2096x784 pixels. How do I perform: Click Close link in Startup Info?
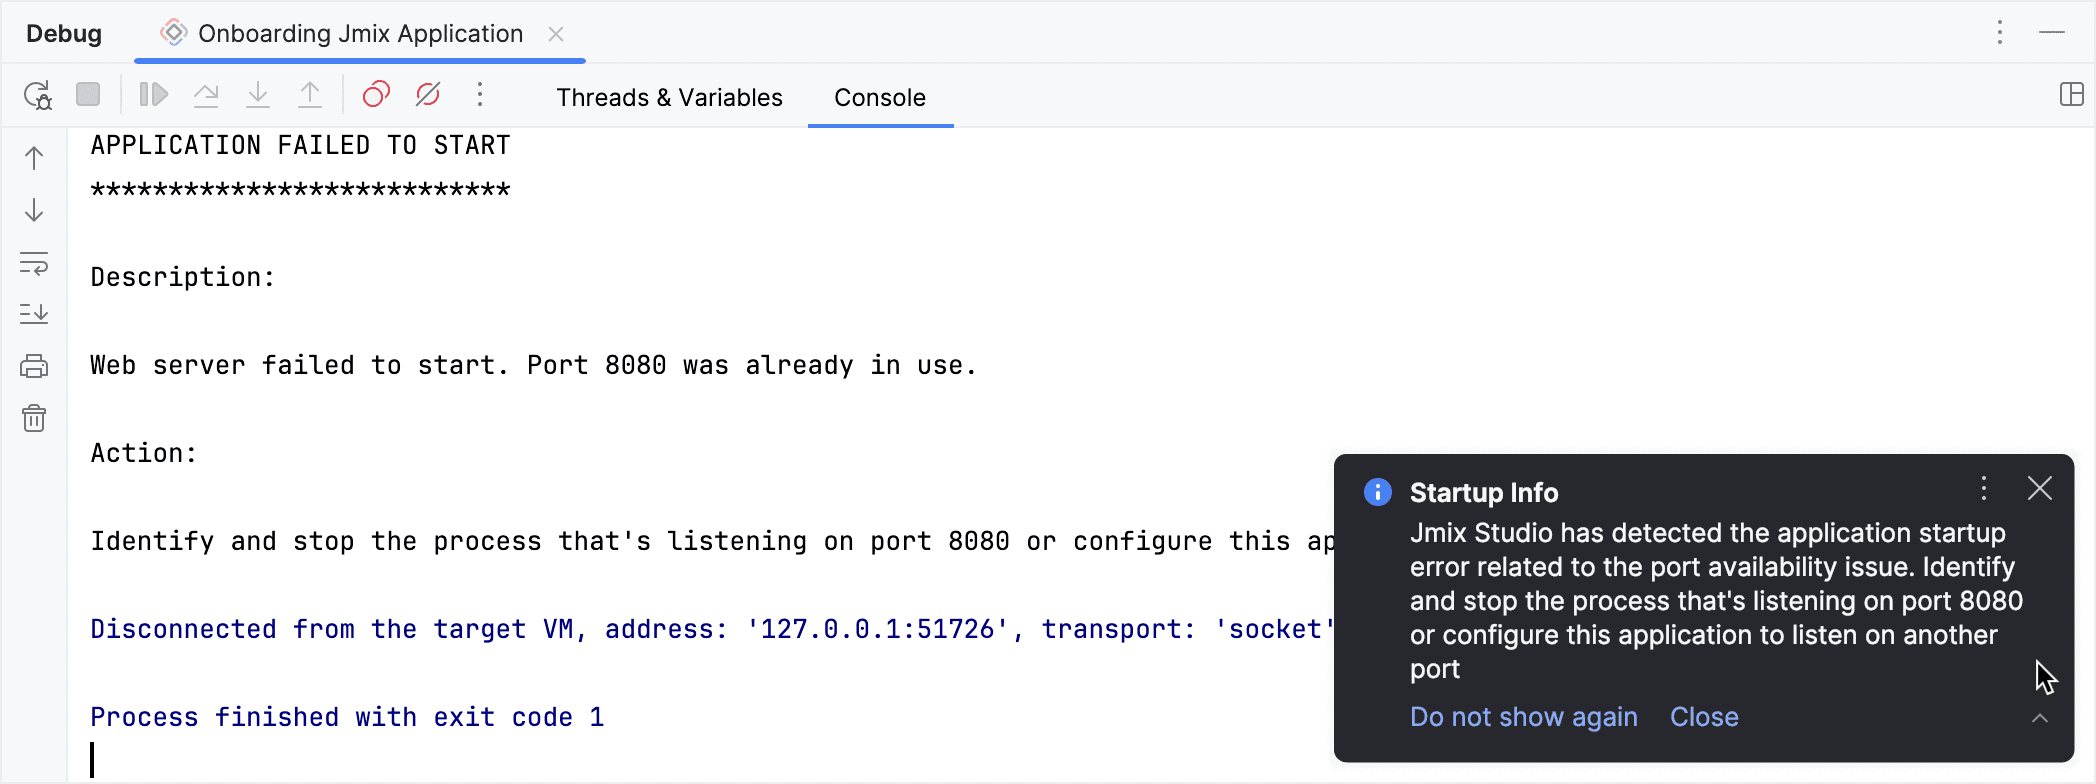[1704, 717]
